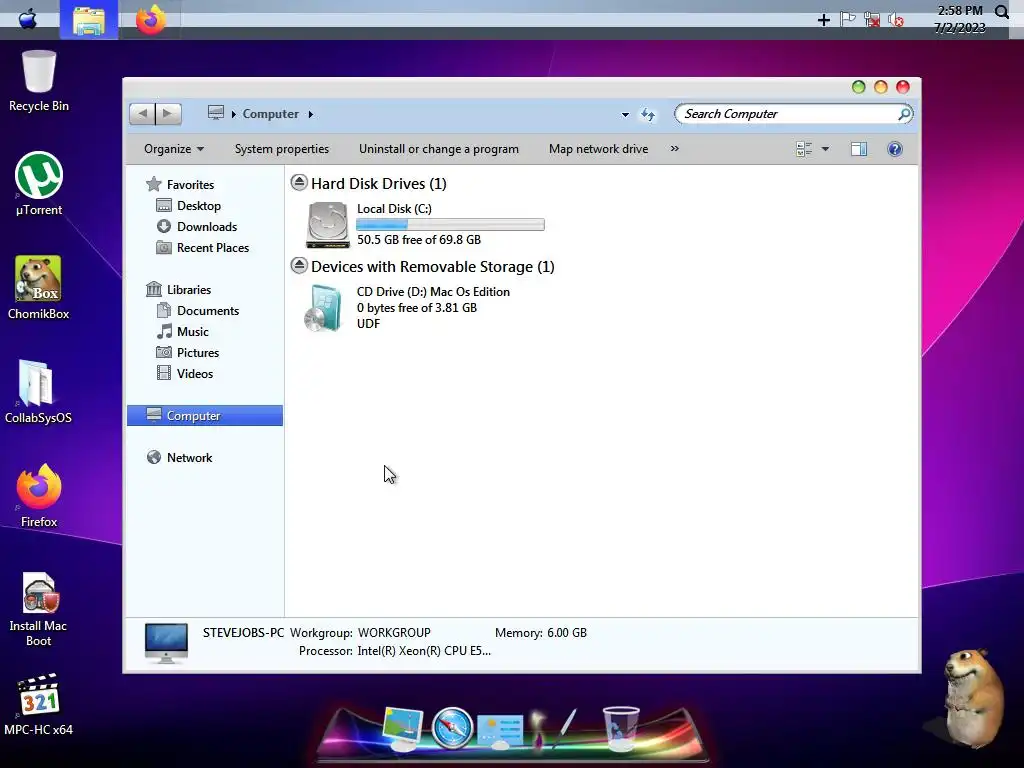Click the trash can icon in the dock
This screenshot has height=768, width=1024.
coord(620,728)
